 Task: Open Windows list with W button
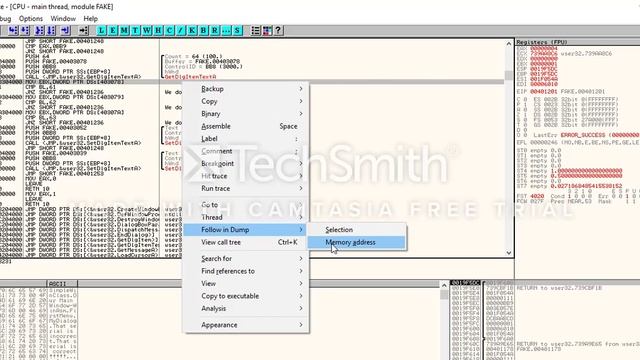click(147, 30)
